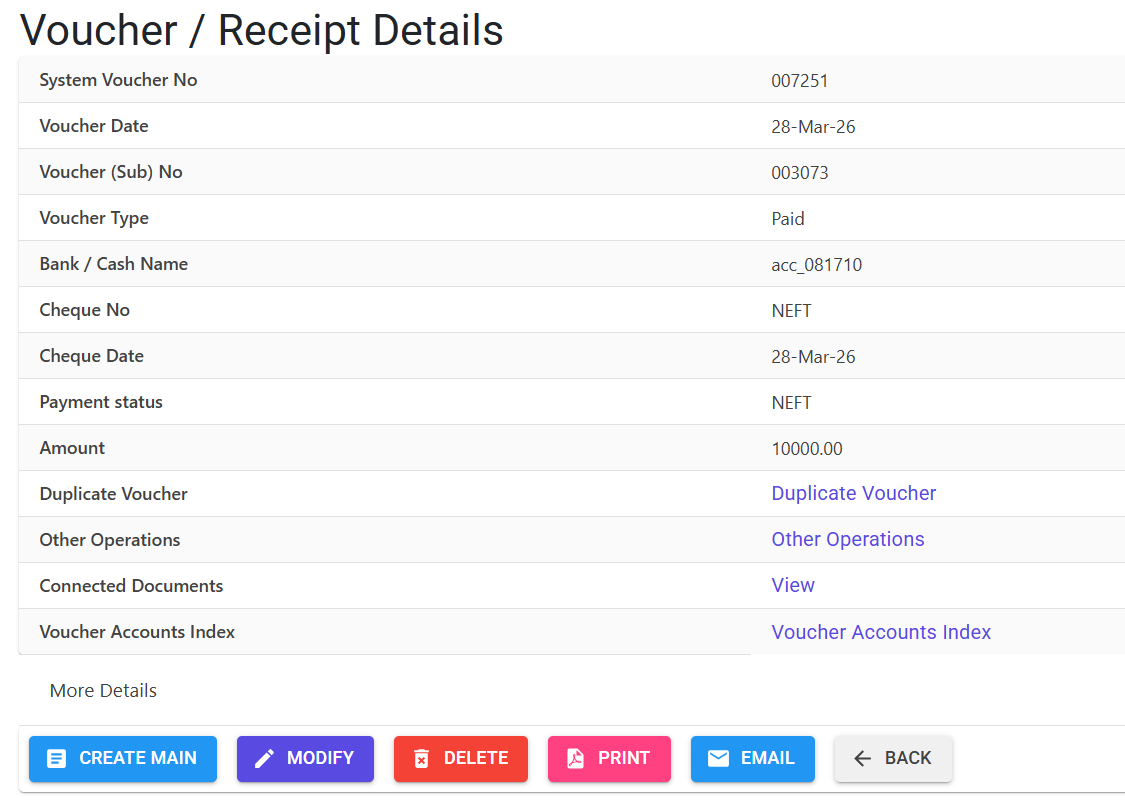1125x804 pixels.
Task: Click the Voucher Type label
Action: (94, 218)
